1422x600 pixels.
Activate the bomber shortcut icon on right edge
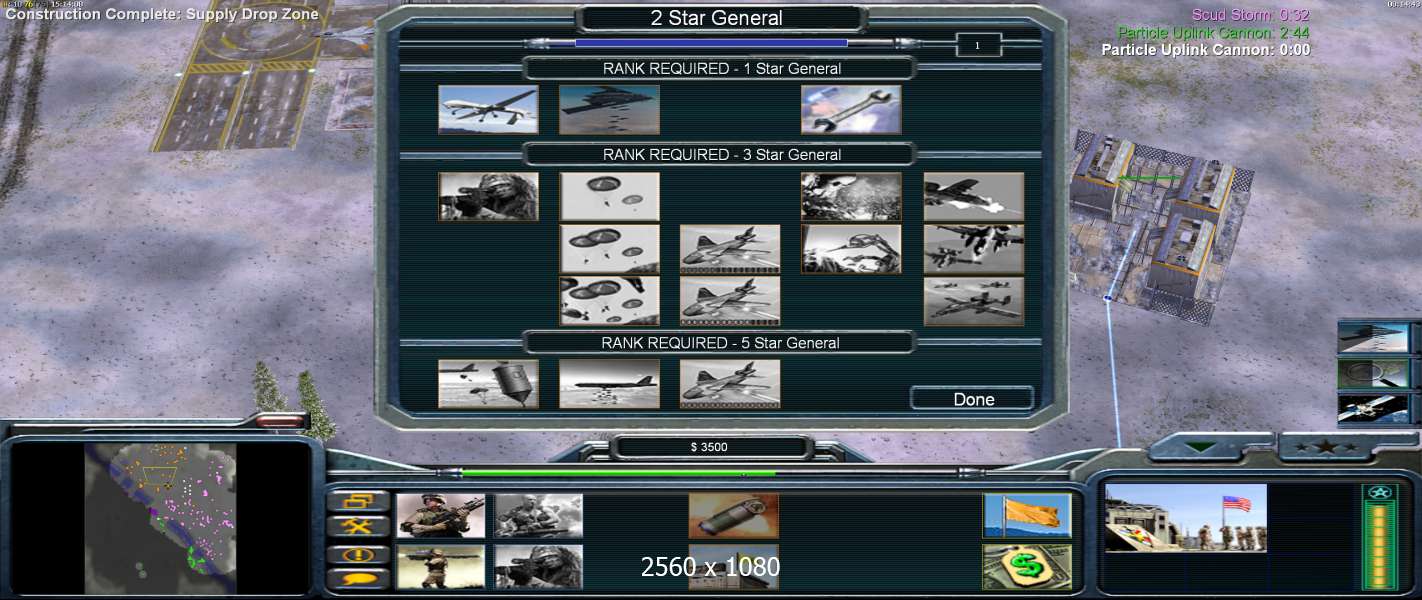coord(1373,338)
